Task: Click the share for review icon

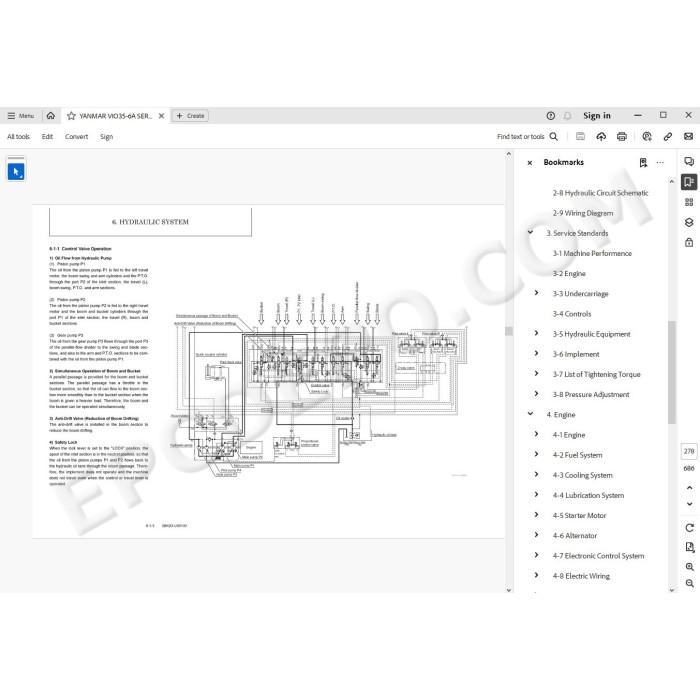Action: pyautogui.click(x=646, y=137)
